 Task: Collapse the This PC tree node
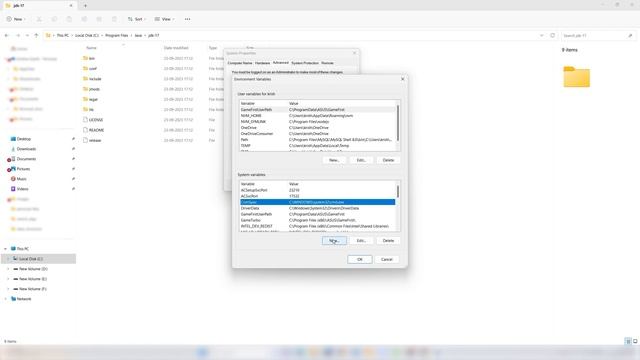(x=5, y=249)
